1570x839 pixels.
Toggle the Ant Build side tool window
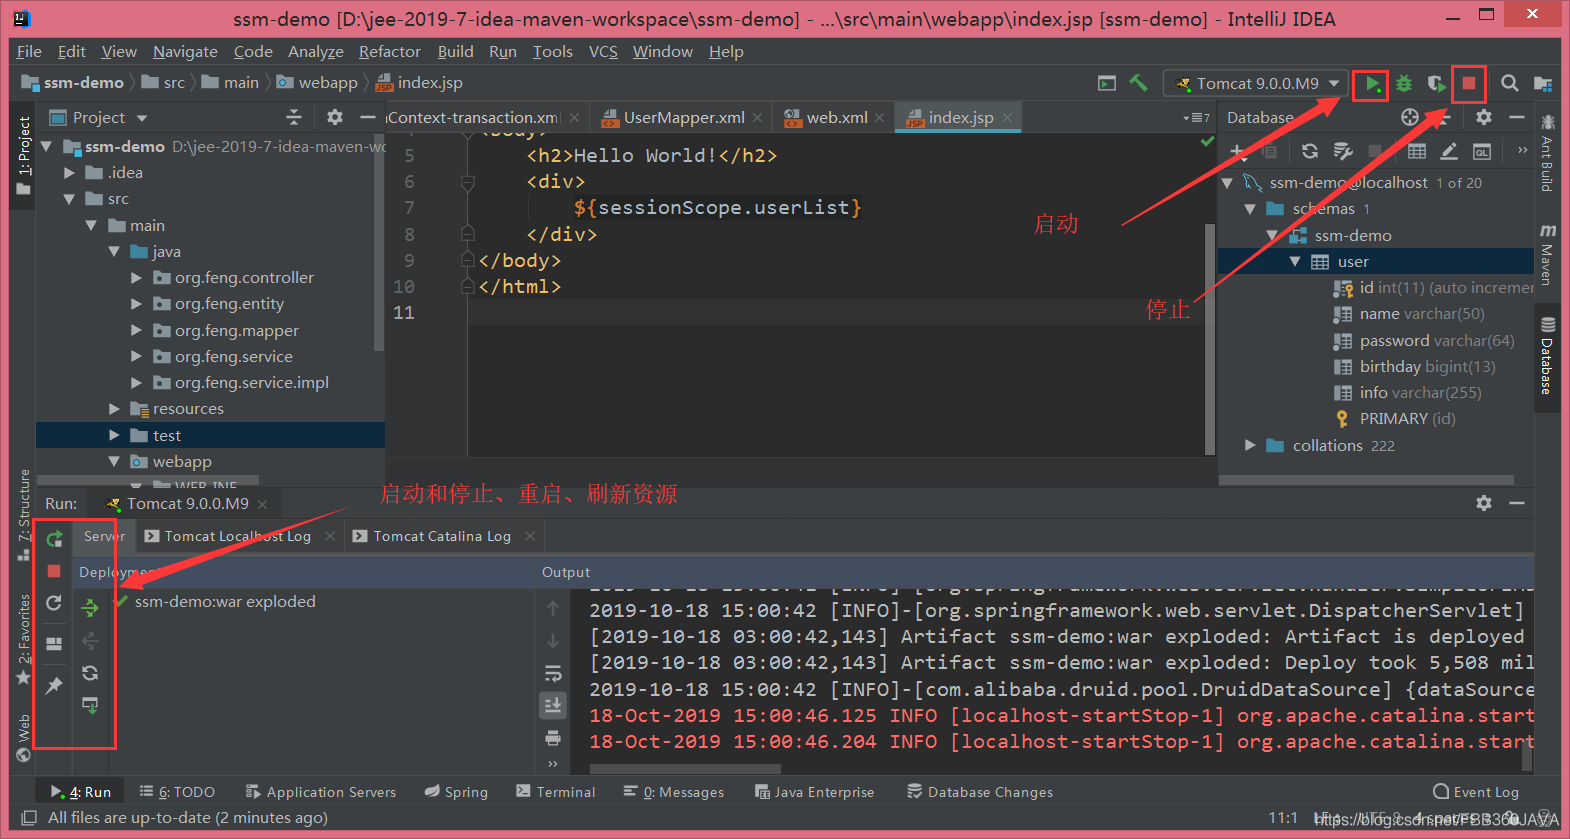[x=1547, y=153]
